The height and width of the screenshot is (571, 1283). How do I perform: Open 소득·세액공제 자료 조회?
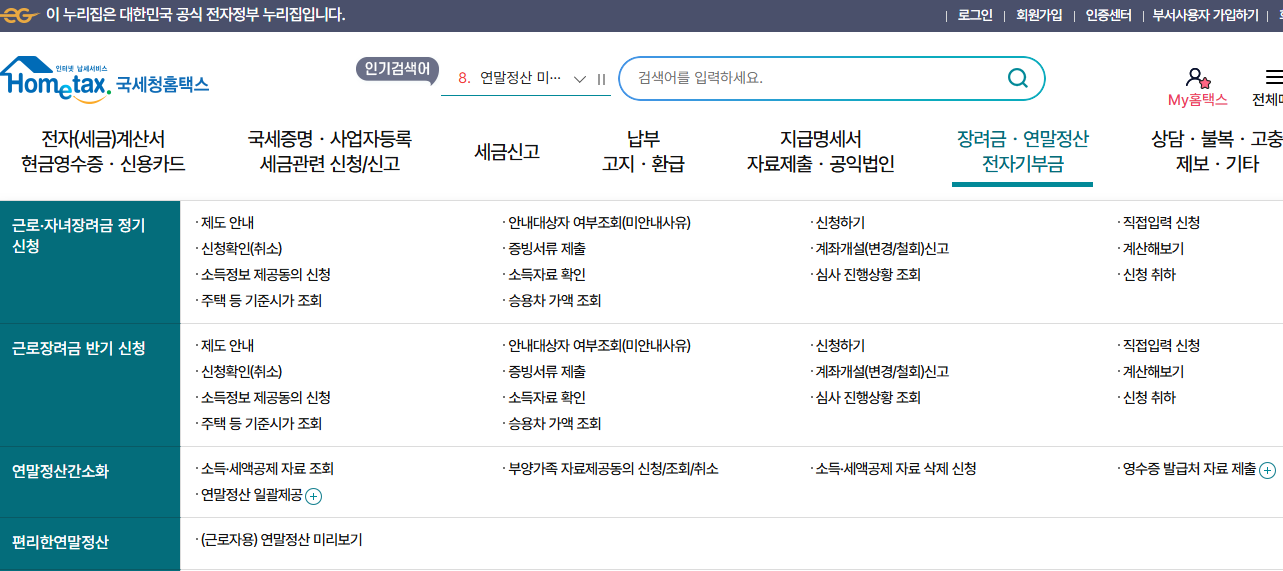(x=267, y=469)
